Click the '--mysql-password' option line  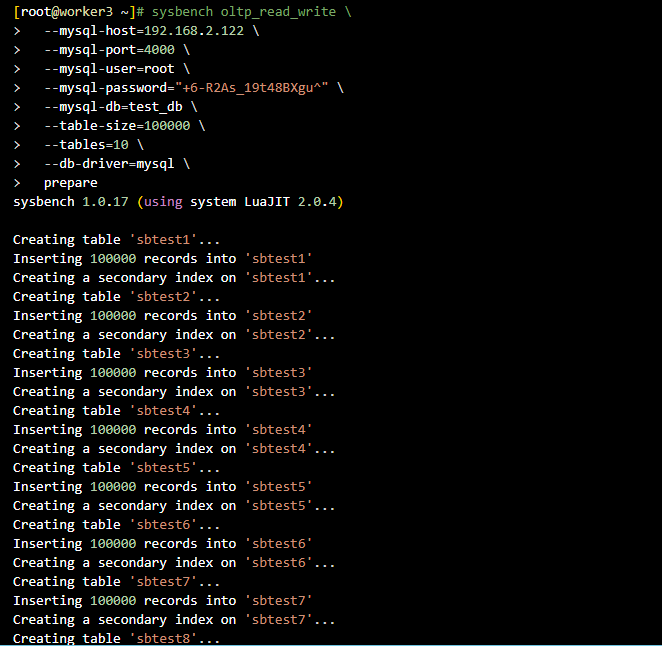click(x=194, y=88)
